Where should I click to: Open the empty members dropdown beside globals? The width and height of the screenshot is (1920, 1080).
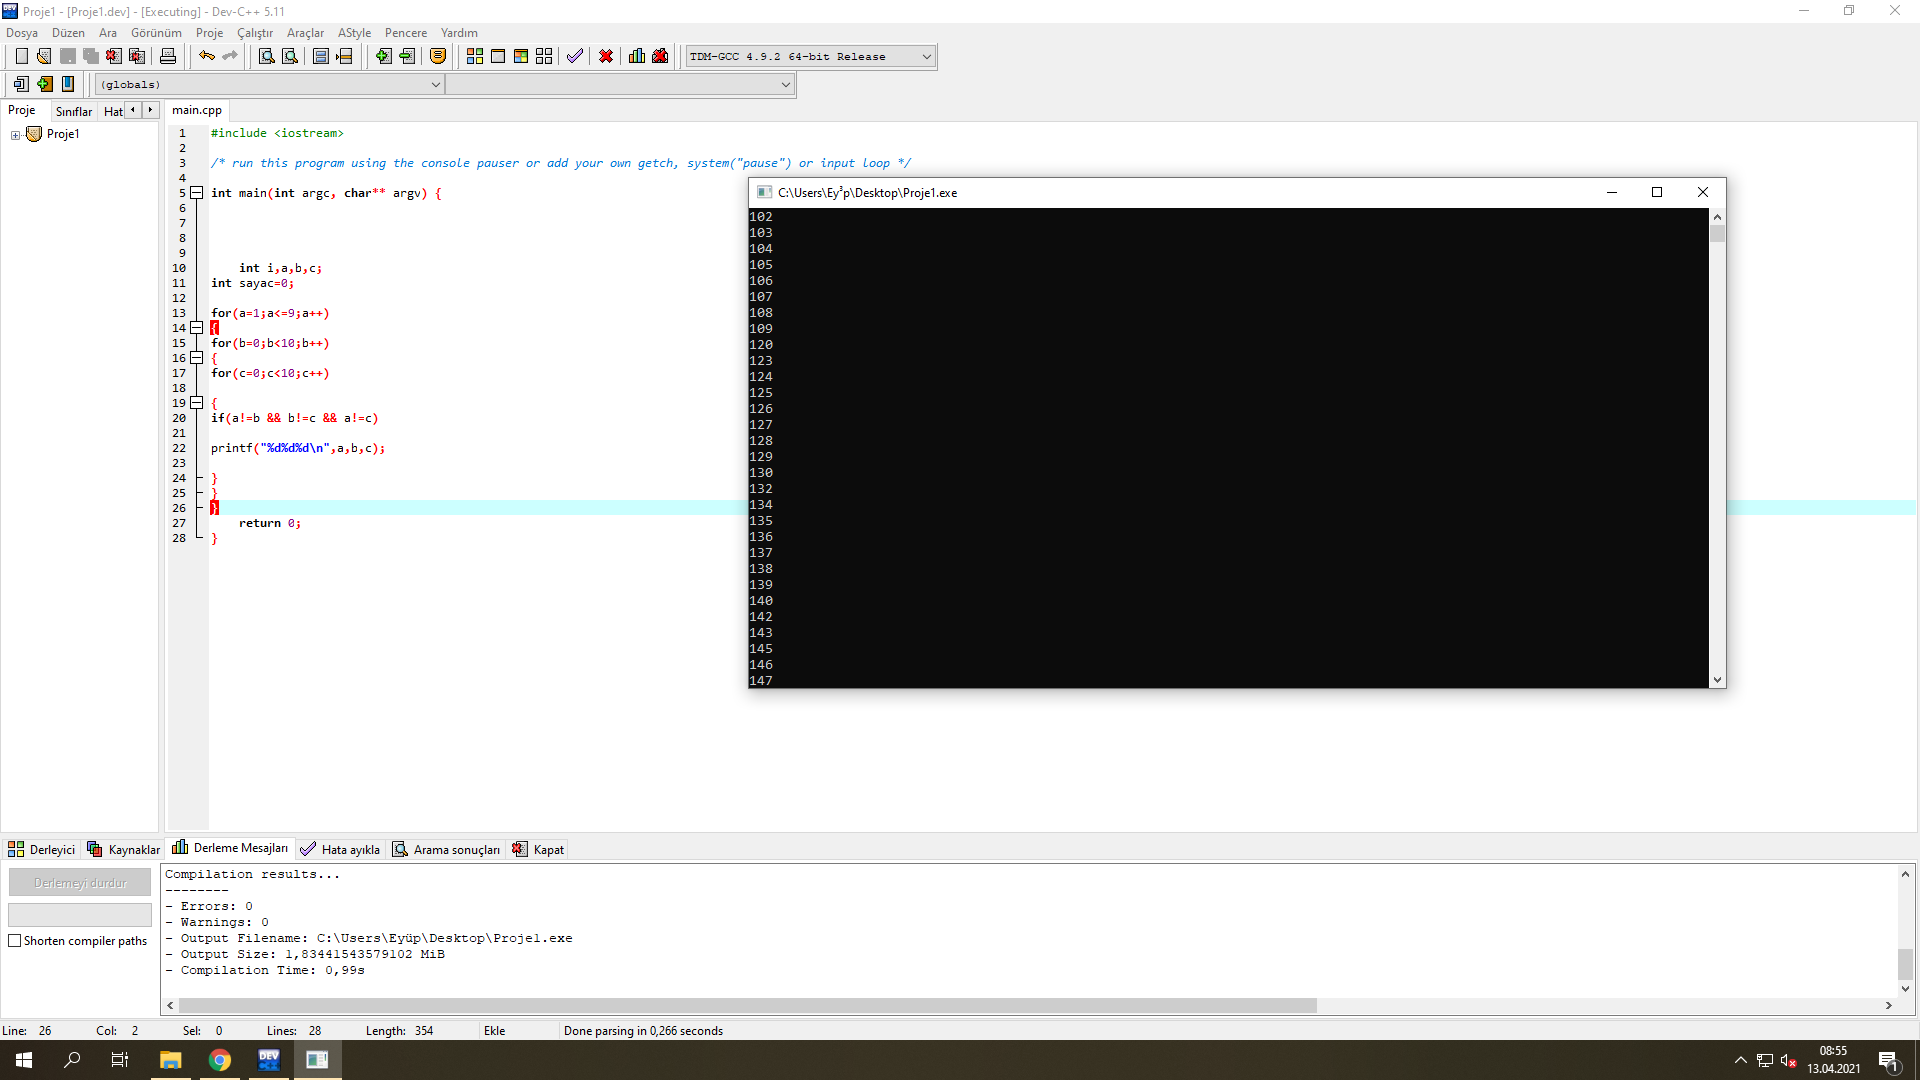click(x=620, y=85)
